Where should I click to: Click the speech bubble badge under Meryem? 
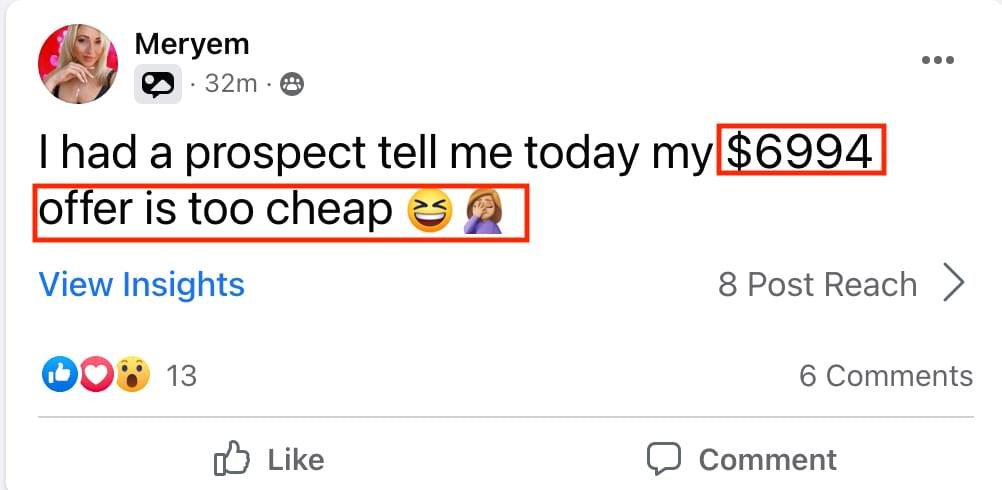(158, 86)
